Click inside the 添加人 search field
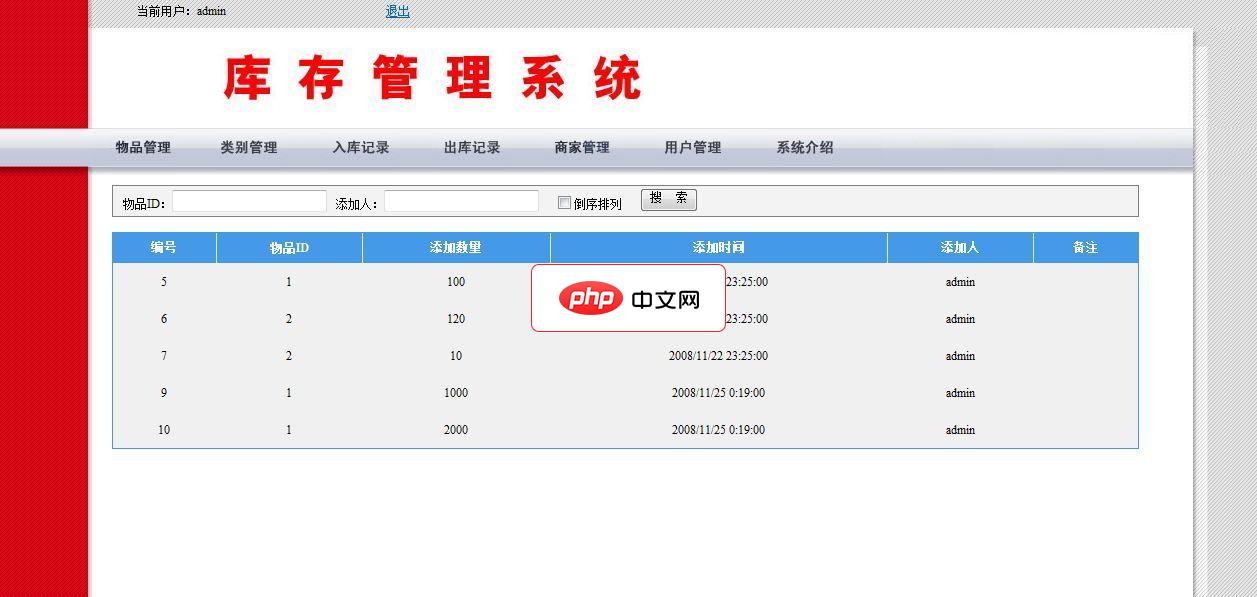The image size is (1257, 597). coord(461,200)
